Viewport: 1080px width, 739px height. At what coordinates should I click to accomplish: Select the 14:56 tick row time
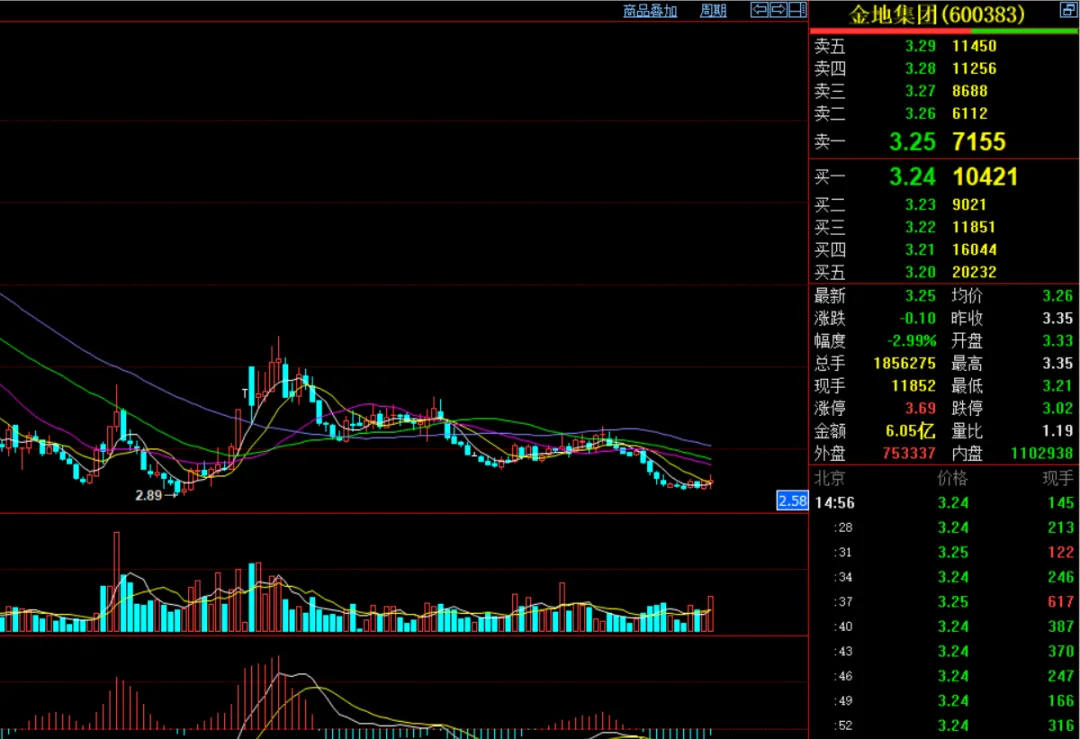pos(835,503)
